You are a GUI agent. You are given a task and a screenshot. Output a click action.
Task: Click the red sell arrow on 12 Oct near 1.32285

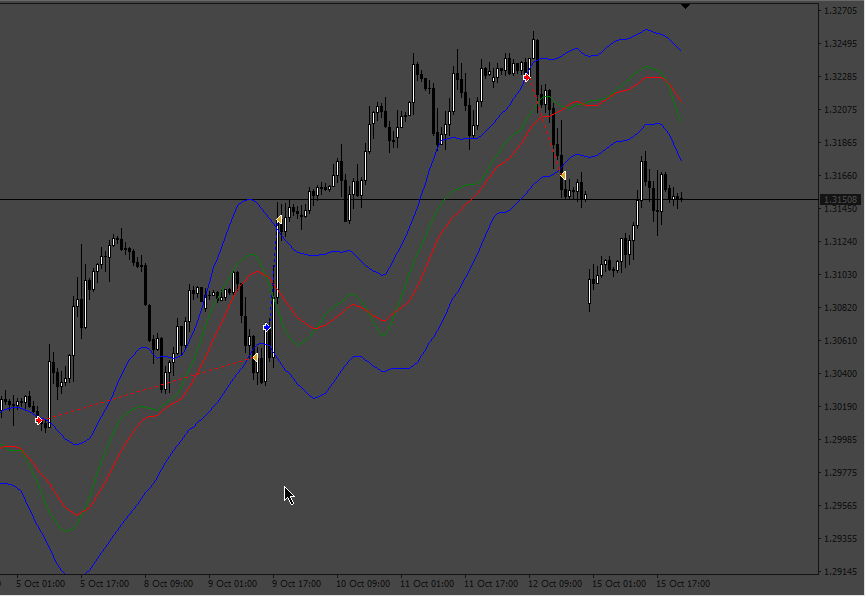click(526, 77)
